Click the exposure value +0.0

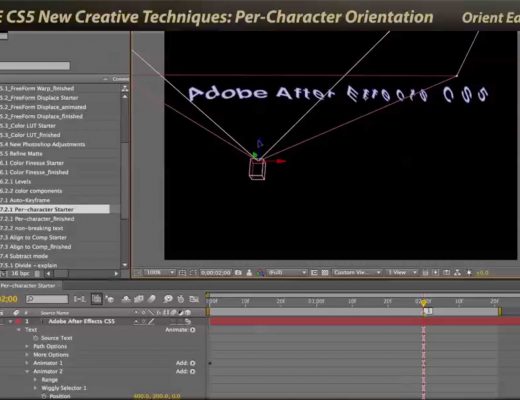(482, 273)
